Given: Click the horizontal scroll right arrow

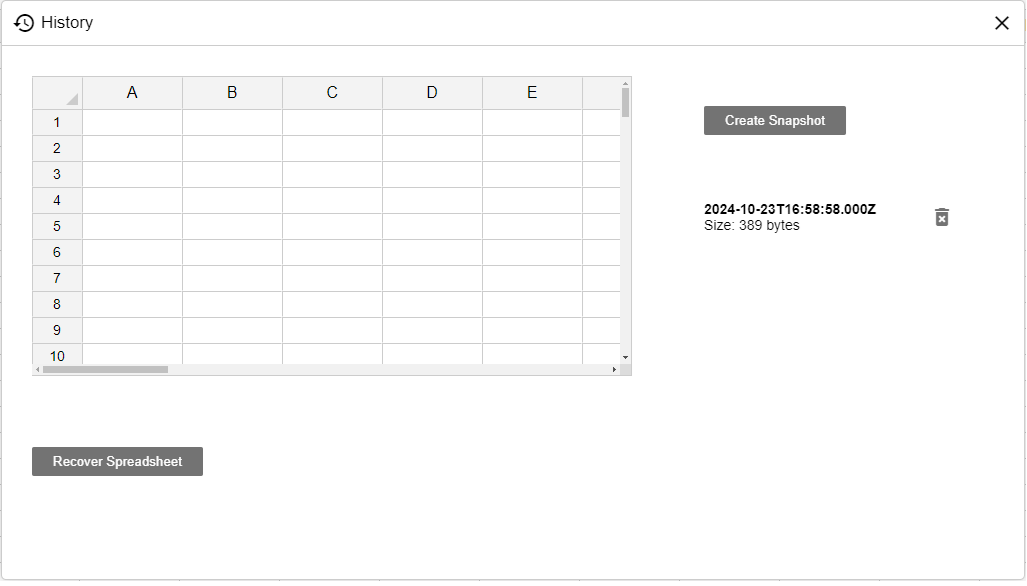Looking at the screenshot, I should (614, 370).
